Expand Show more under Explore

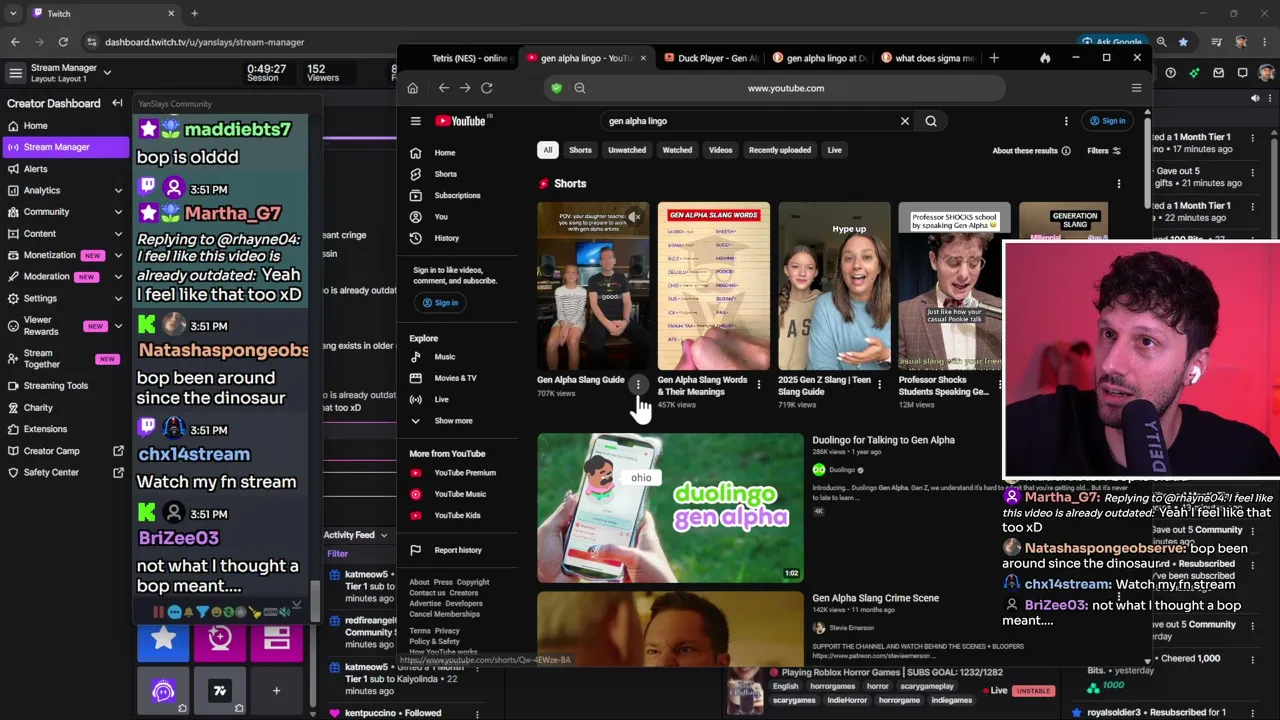[453, 421]
